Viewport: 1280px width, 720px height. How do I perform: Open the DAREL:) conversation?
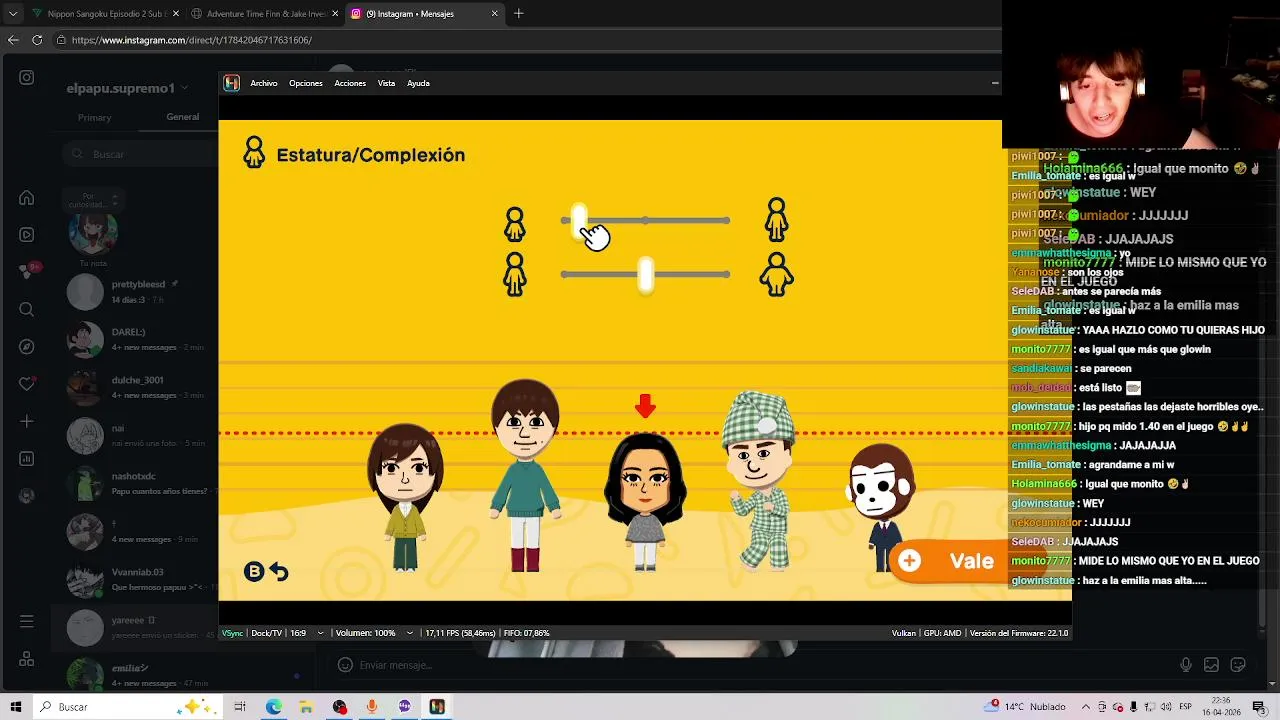point(135,339)
